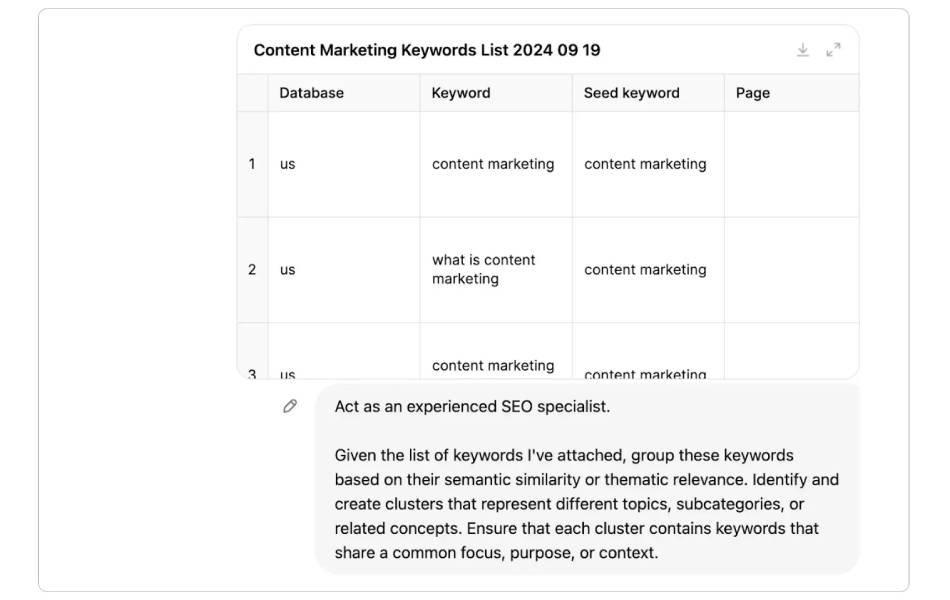Click row number 2 in the table

[252, 269]
